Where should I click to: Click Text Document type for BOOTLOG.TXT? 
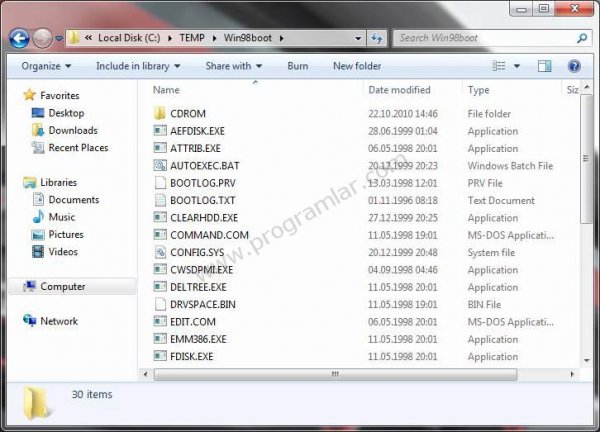pos(501,201)
